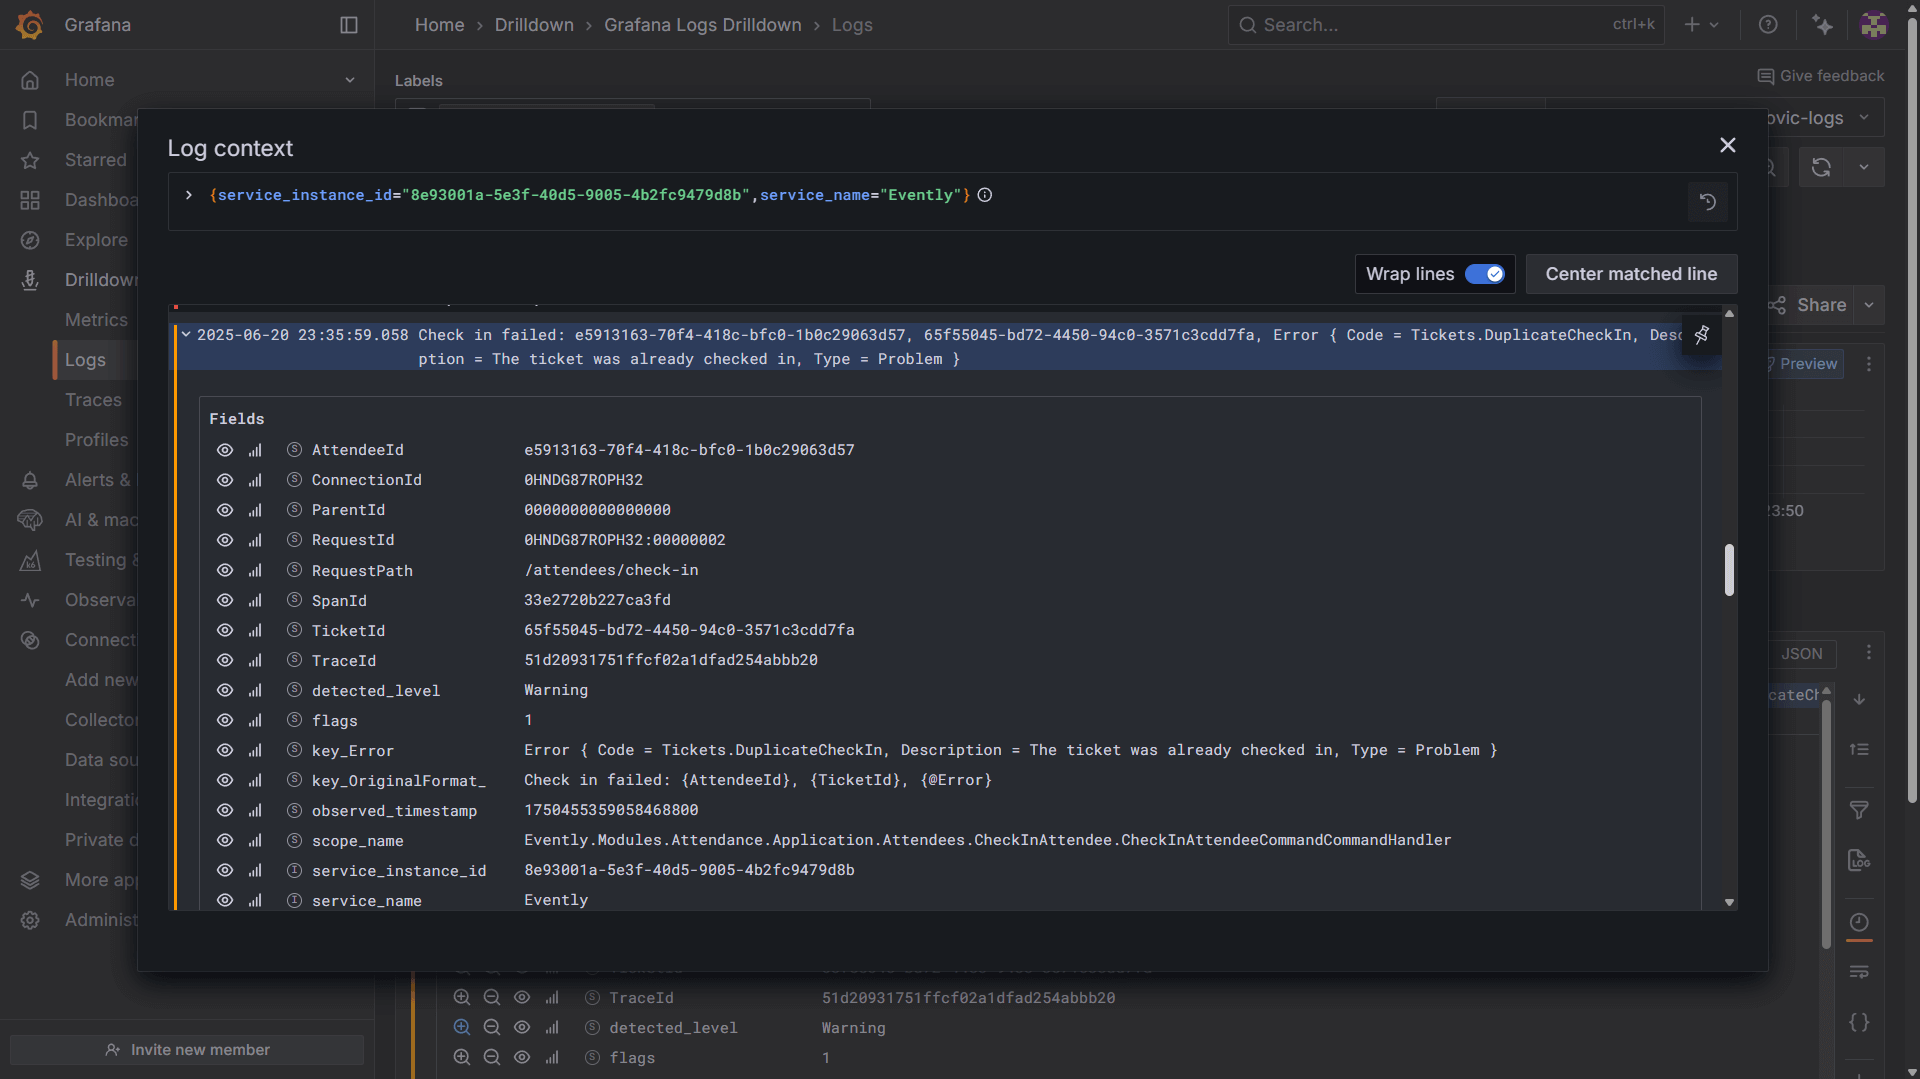Select Metrics in the sidebar
The width and height of the screenshot is (1920, 1079).
96,320
